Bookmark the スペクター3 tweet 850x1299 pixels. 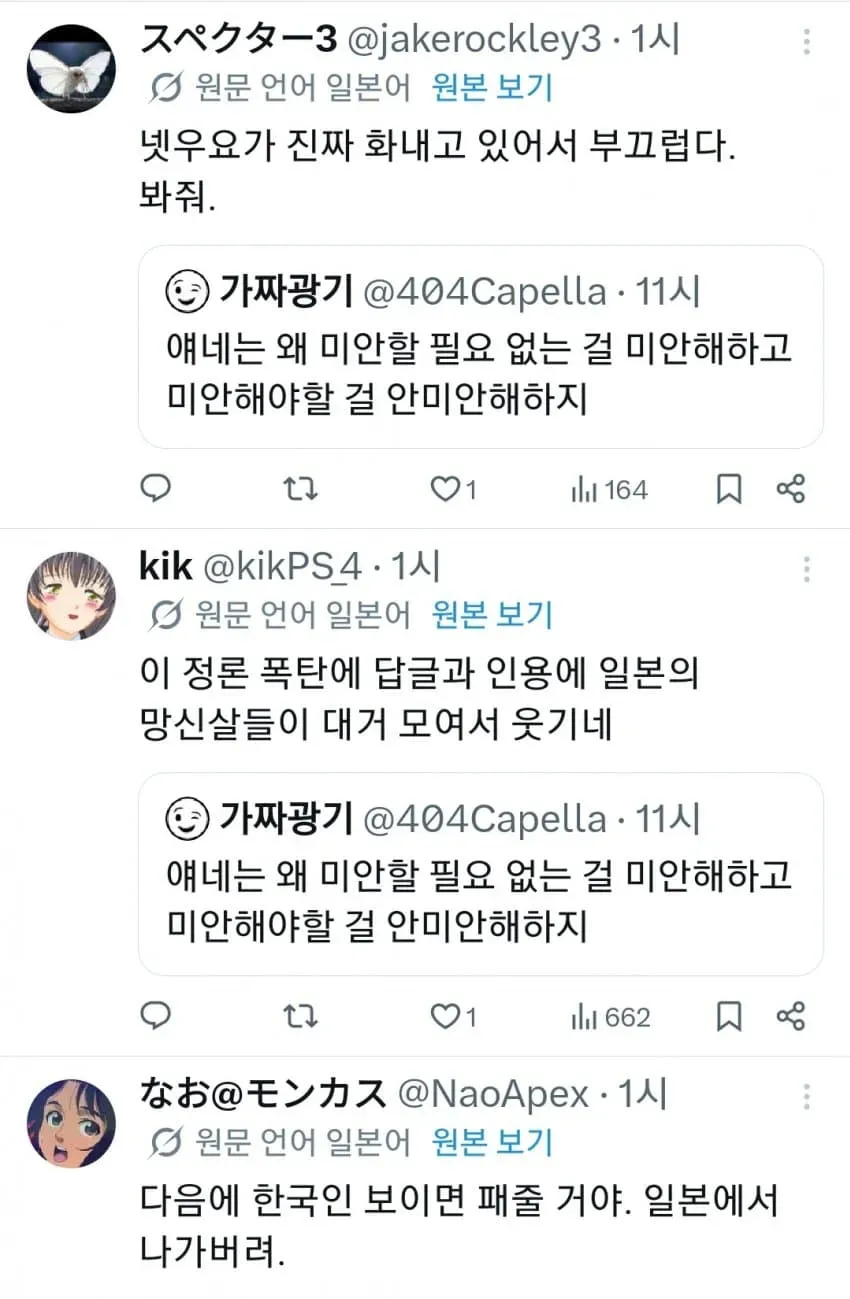click(730, 489)
